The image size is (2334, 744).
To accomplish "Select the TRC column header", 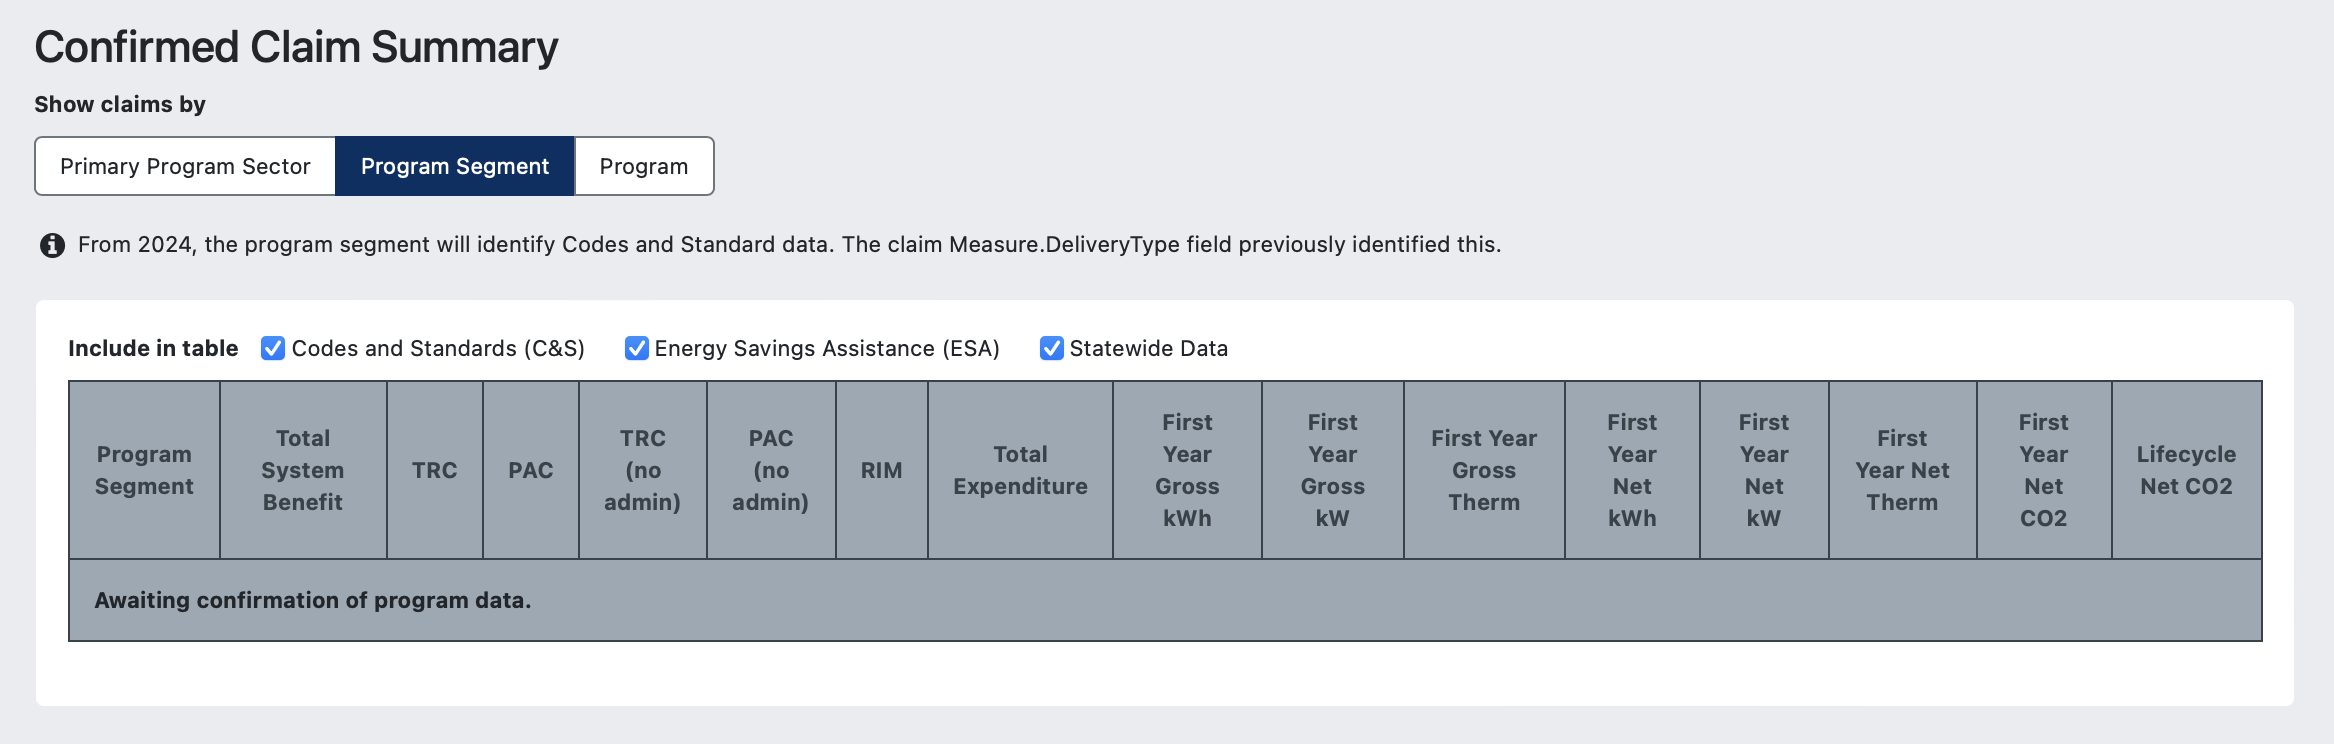I will coord(434,470).
